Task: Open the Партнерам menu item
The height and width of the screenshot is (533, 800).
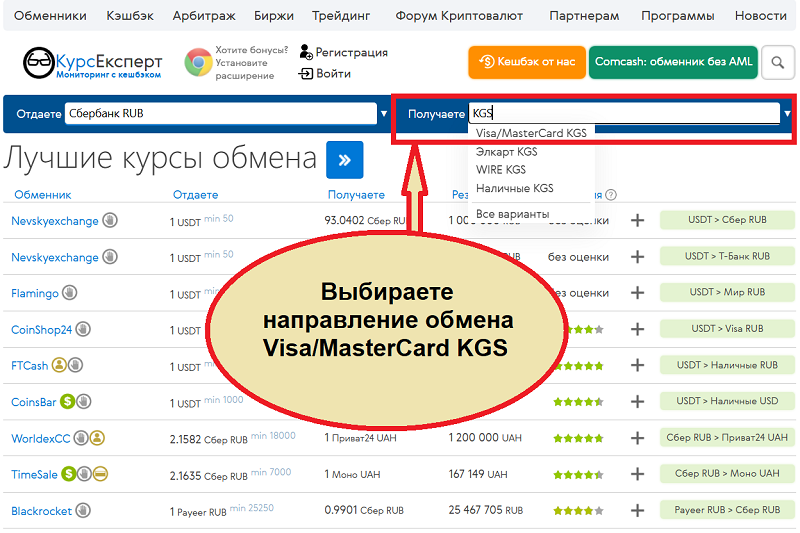Action: click(x=584, y=16)
